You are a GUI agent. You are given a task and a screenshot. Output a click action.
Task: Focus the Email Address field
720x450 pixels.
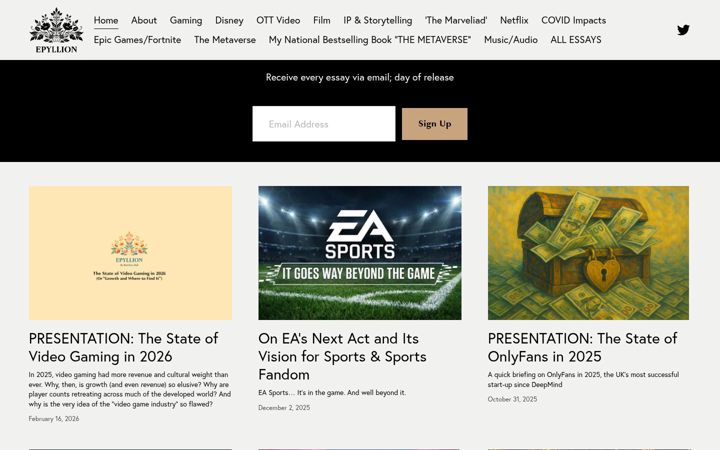(324, 124)
